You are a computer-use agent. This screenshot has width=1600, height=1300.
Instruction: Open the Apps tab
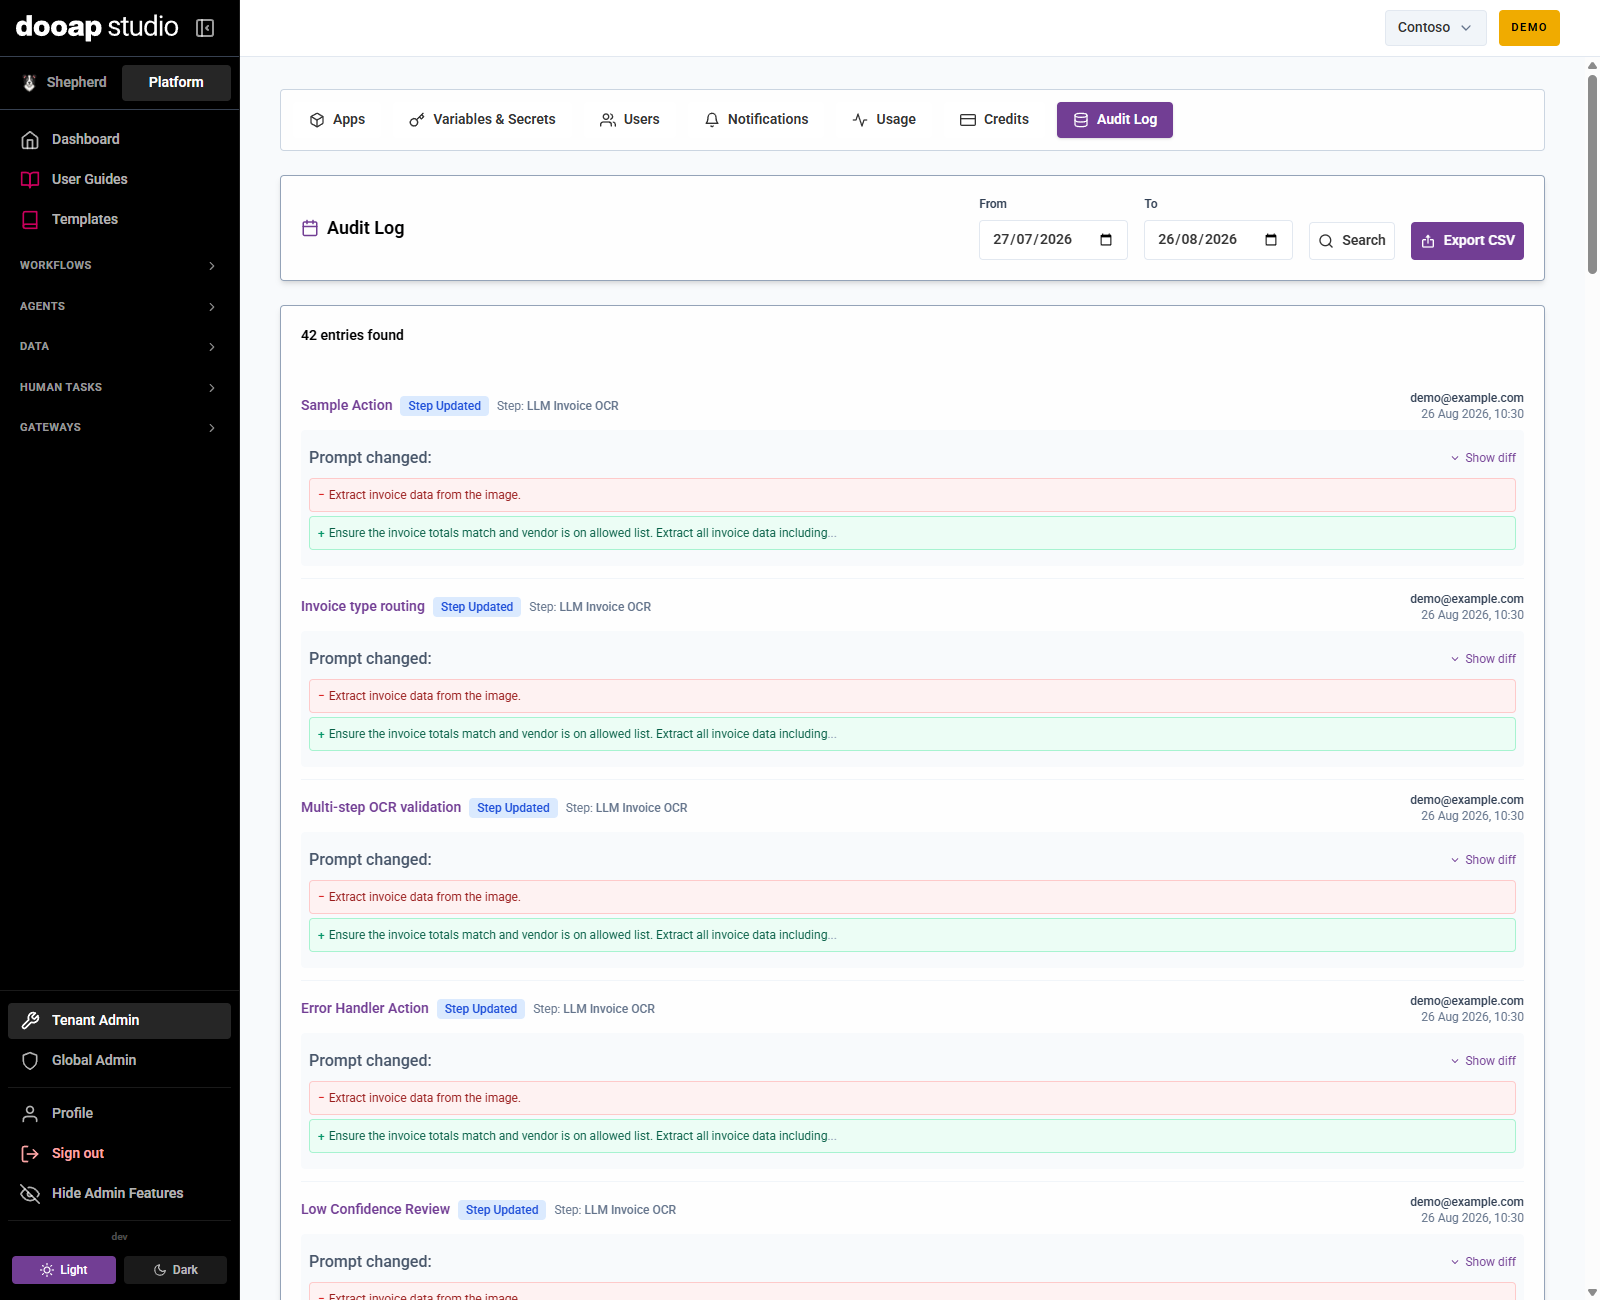point(337,120)
